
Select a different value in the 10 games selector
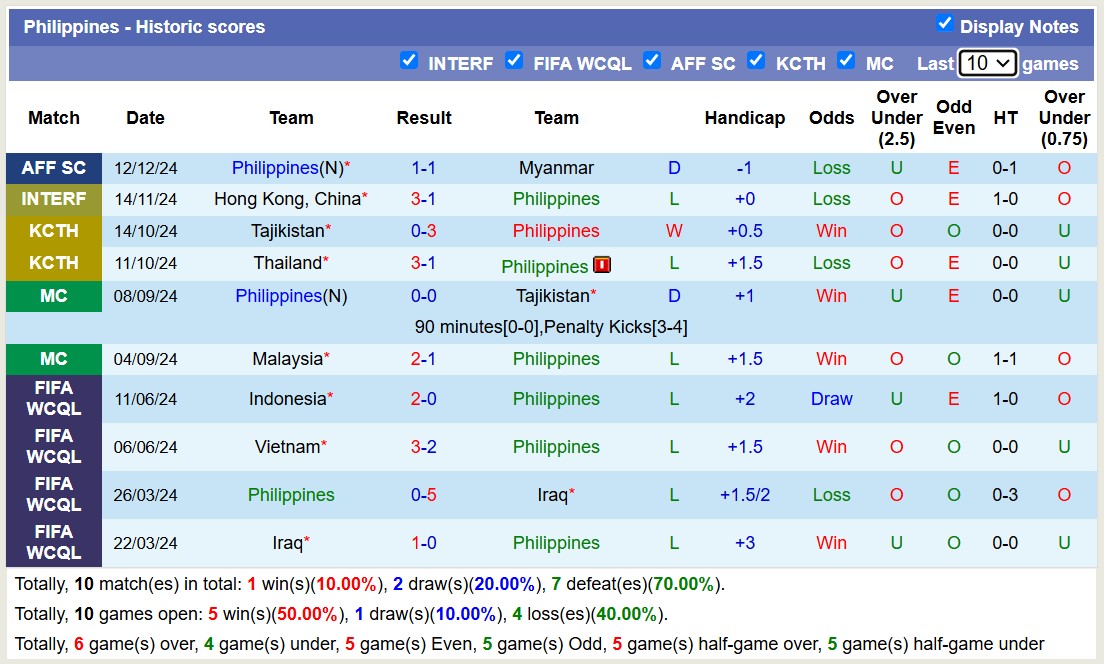tap(986, 62)
